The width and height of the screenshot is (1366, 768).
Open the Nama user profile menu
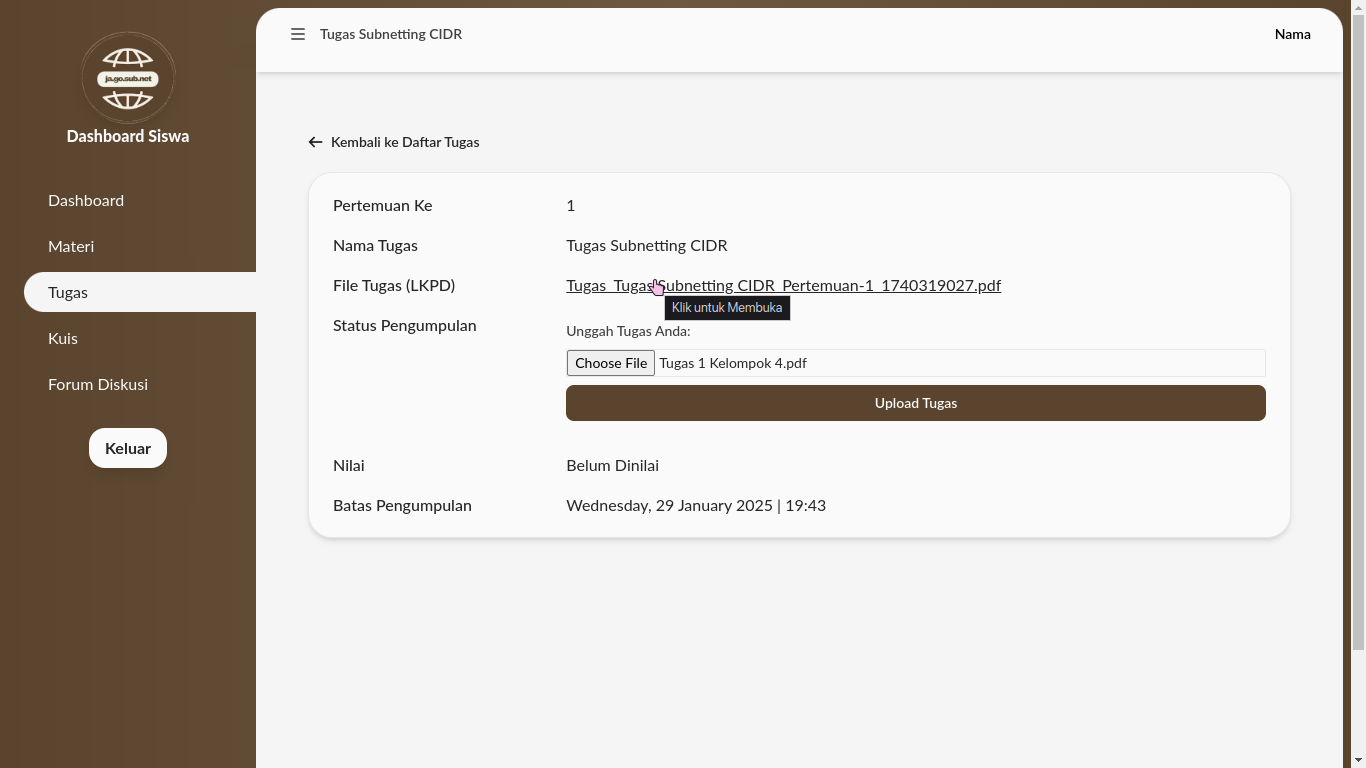[x=1292, y=34]
